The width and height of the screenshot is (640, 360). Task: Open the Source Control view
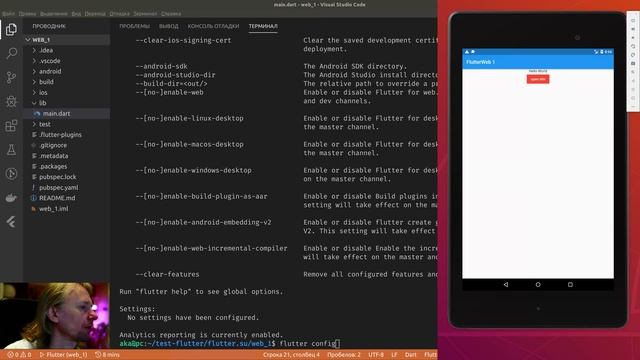coord(11,77)
